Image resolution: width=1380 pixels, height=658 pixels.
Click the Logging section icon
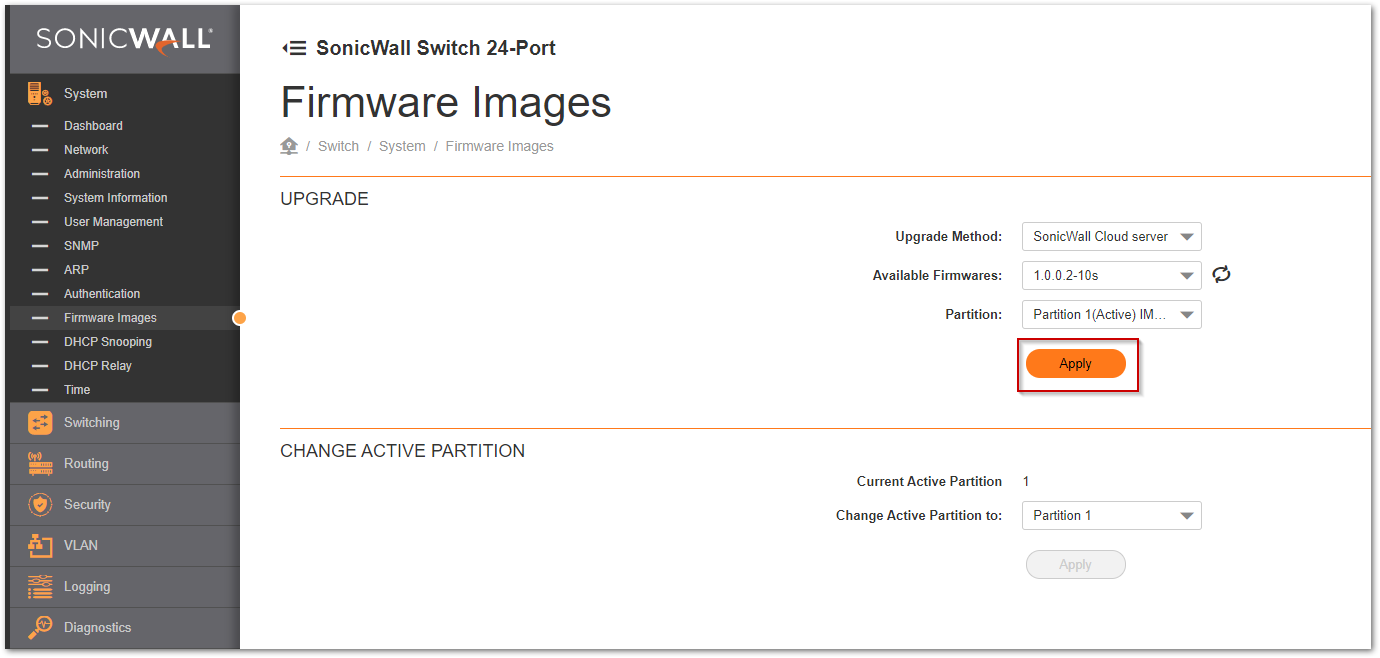pyautogui.click(x=40, y=587)
